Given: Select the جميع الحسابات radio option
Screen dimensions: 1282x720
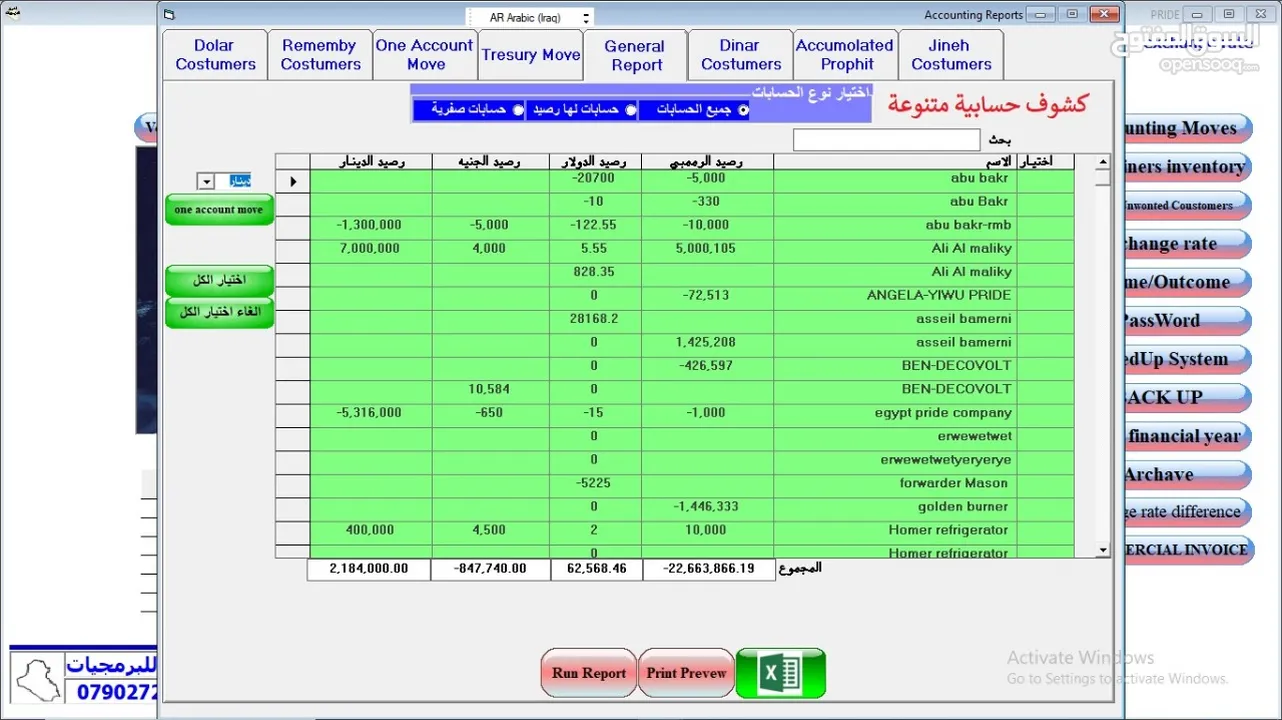Looking at the screenshot, I should click(x=743, y=110).
